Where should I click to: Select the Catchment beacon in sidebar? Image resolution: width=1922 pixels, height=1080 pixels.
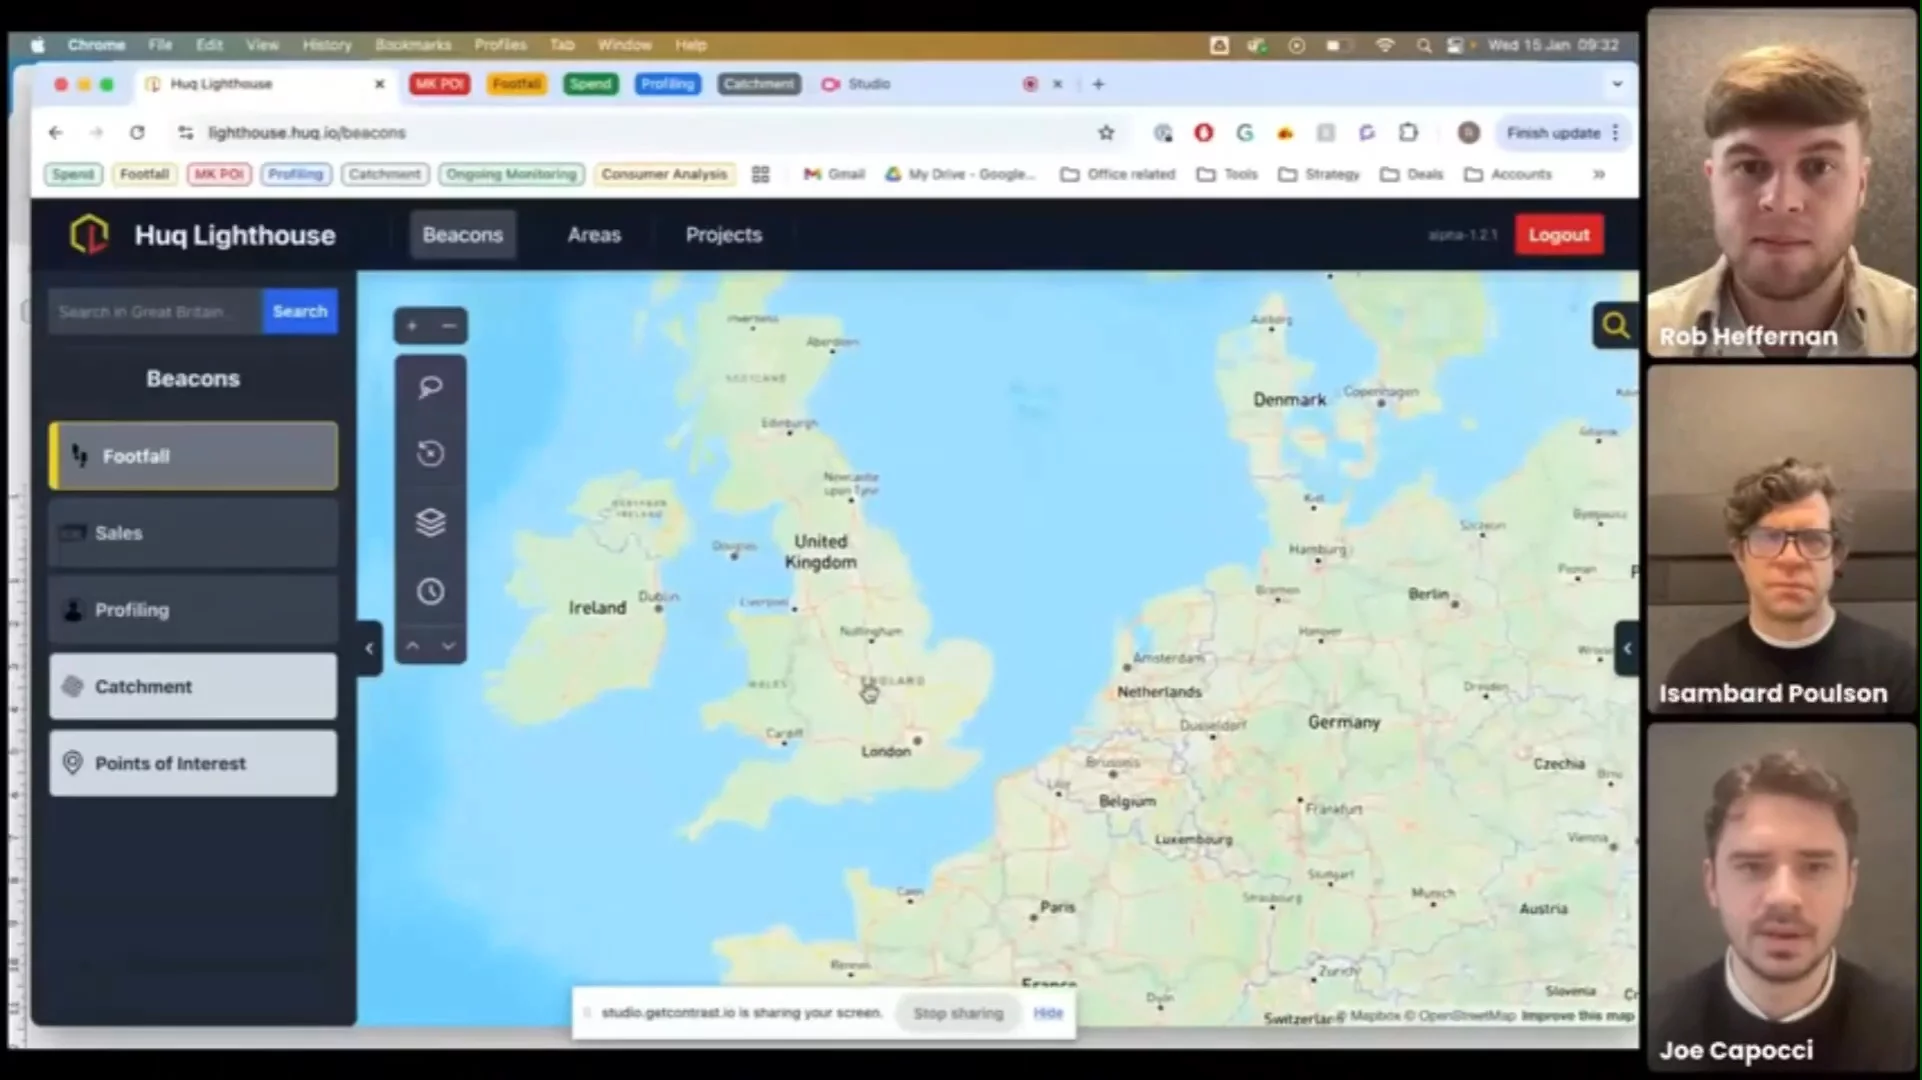pos(193,687)
